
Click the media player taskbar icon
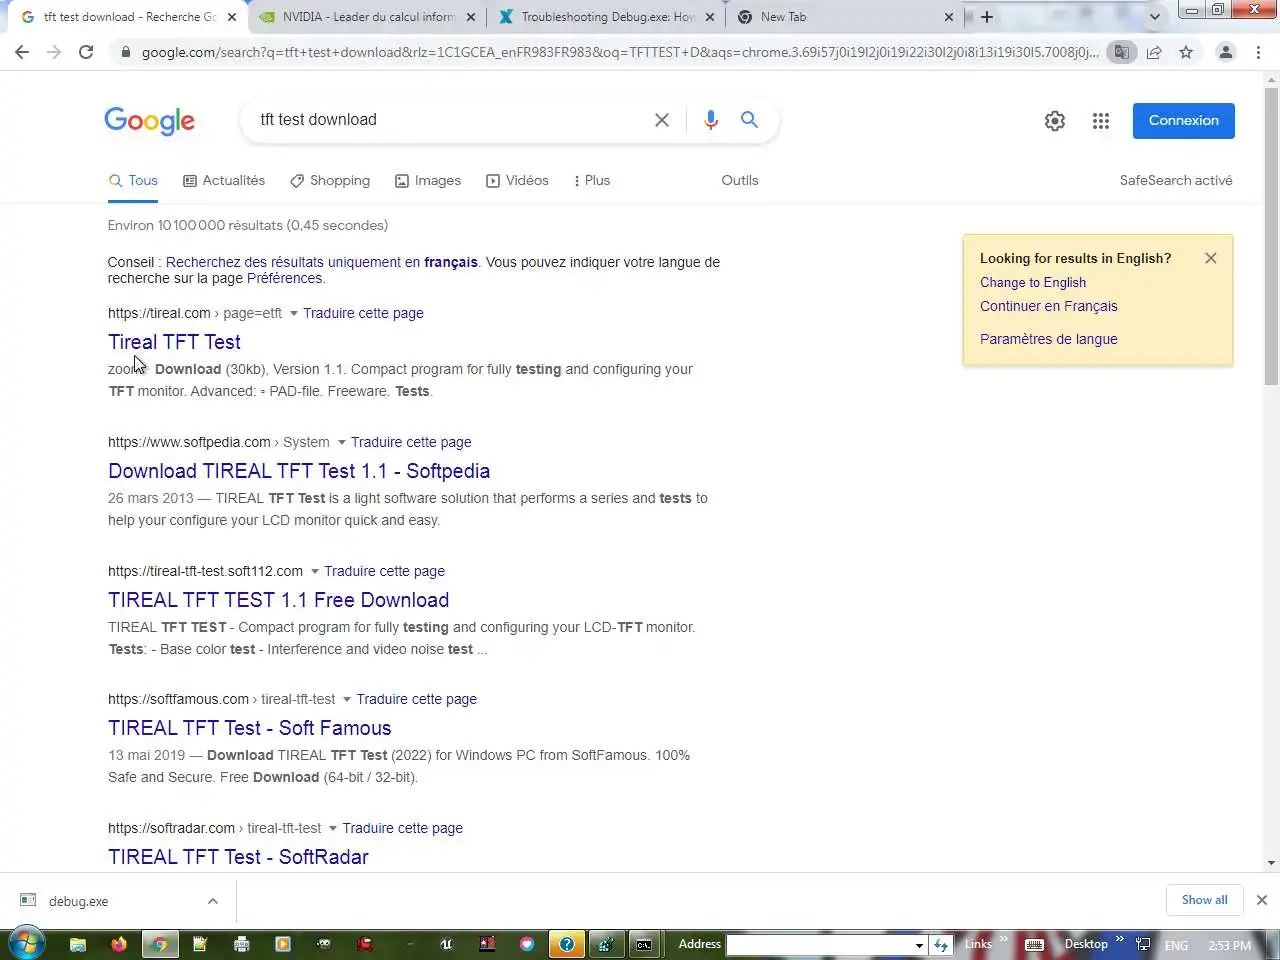[283, 944]
